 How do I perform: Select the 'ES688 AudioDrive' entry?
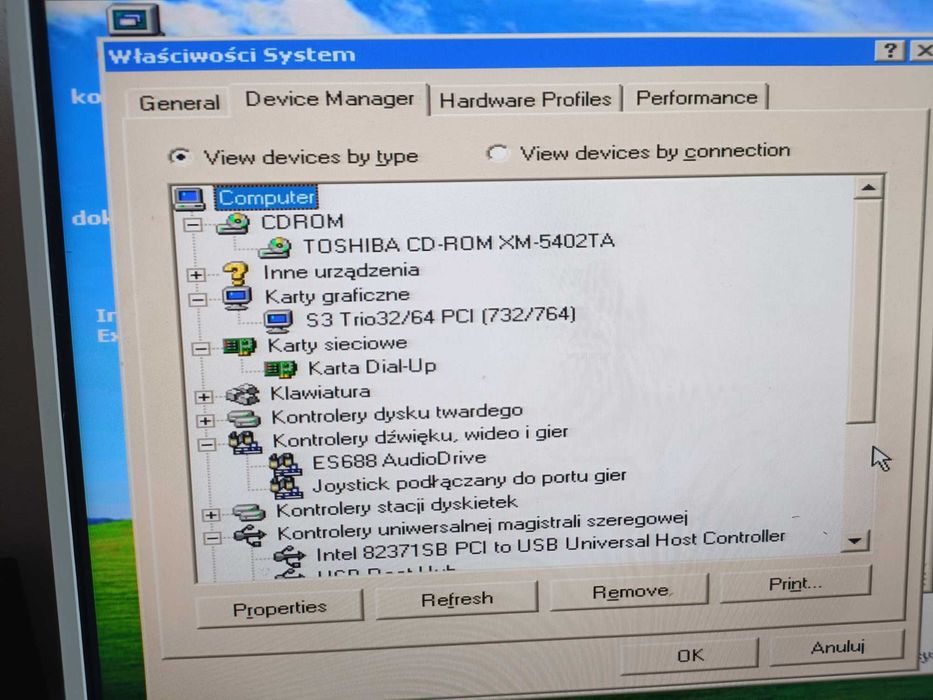click(x=399, y=460)
